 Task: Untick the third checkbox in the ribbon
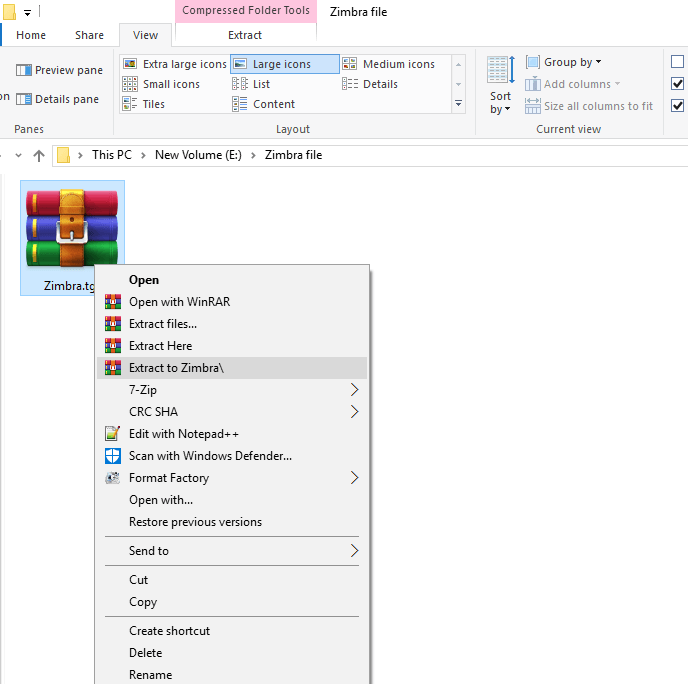pyautogui.click(x=677, y=105)
